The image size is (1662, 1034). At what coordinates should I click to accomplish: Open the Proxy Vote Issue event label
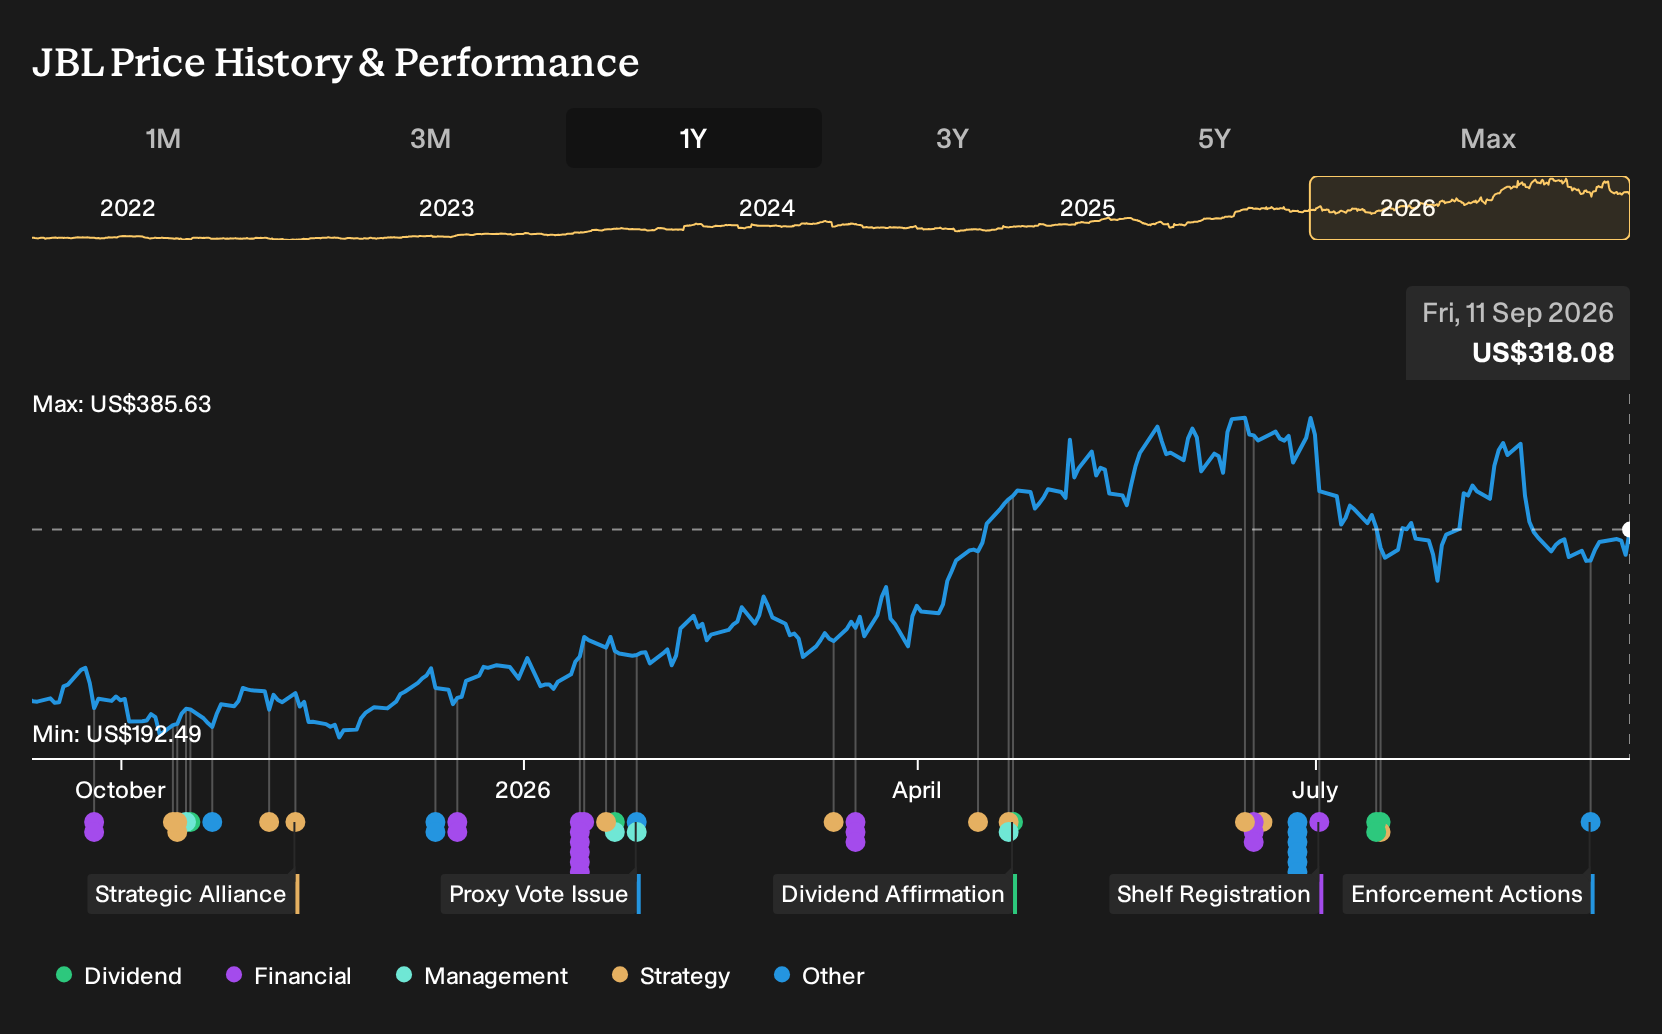click(x=541, y=894)
